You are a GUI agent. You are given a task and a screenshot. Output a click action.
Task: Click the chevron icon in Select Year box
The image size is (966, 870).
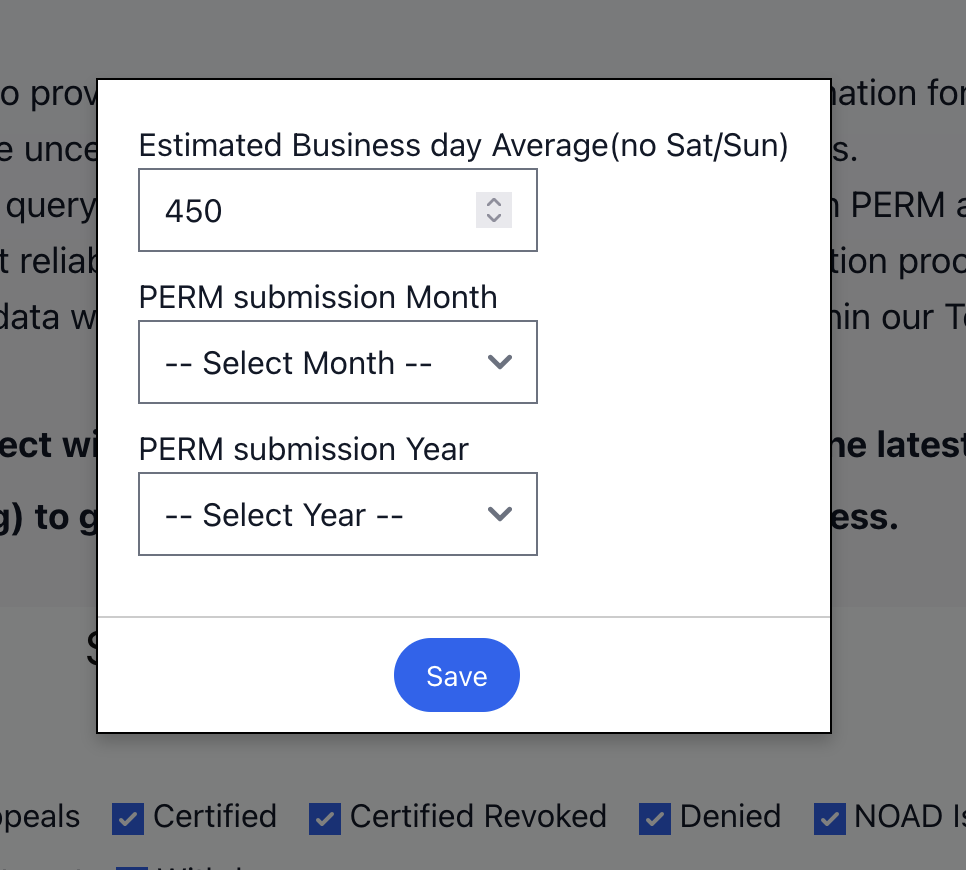[x=499, y=514]
